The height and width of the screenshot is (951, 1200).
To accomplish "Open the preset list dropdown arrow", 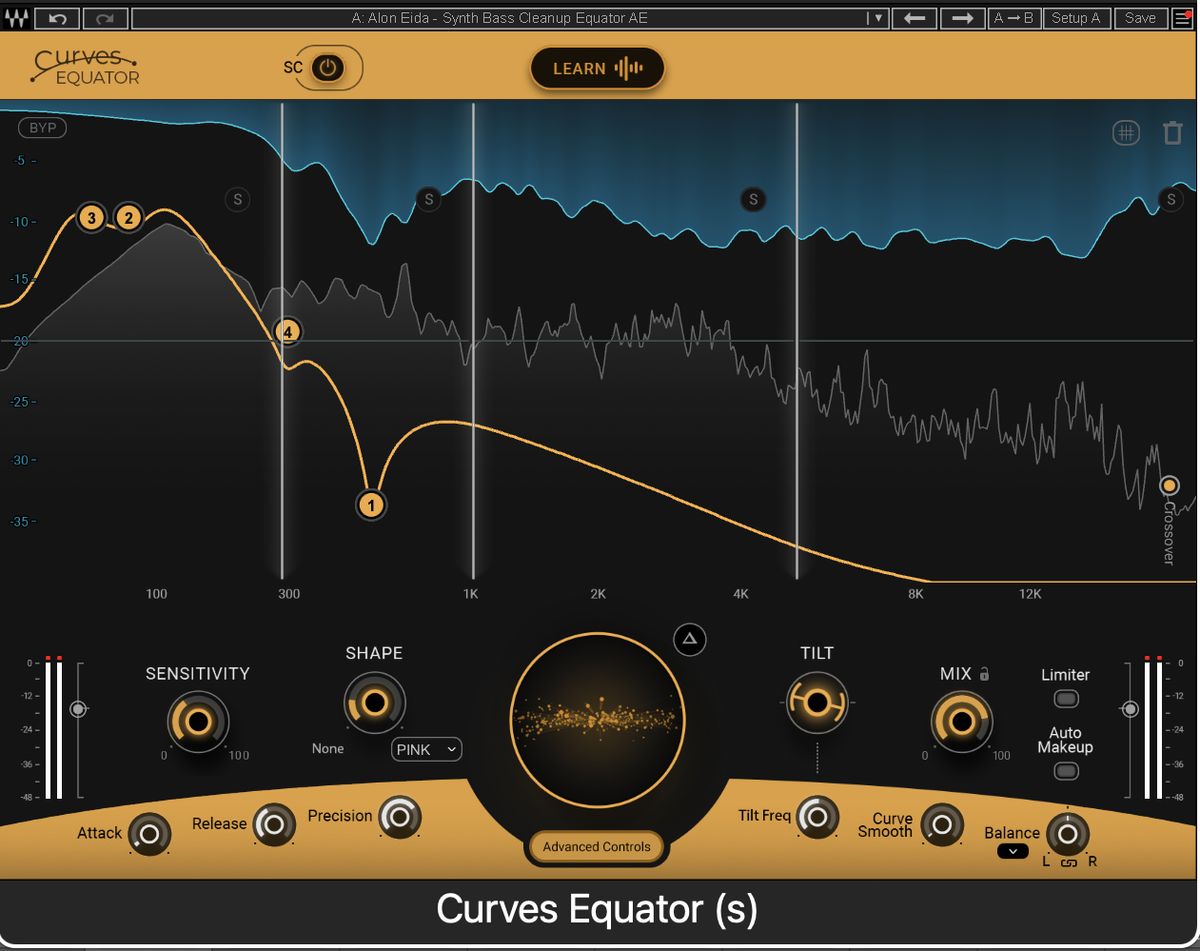I will (877, 17).
